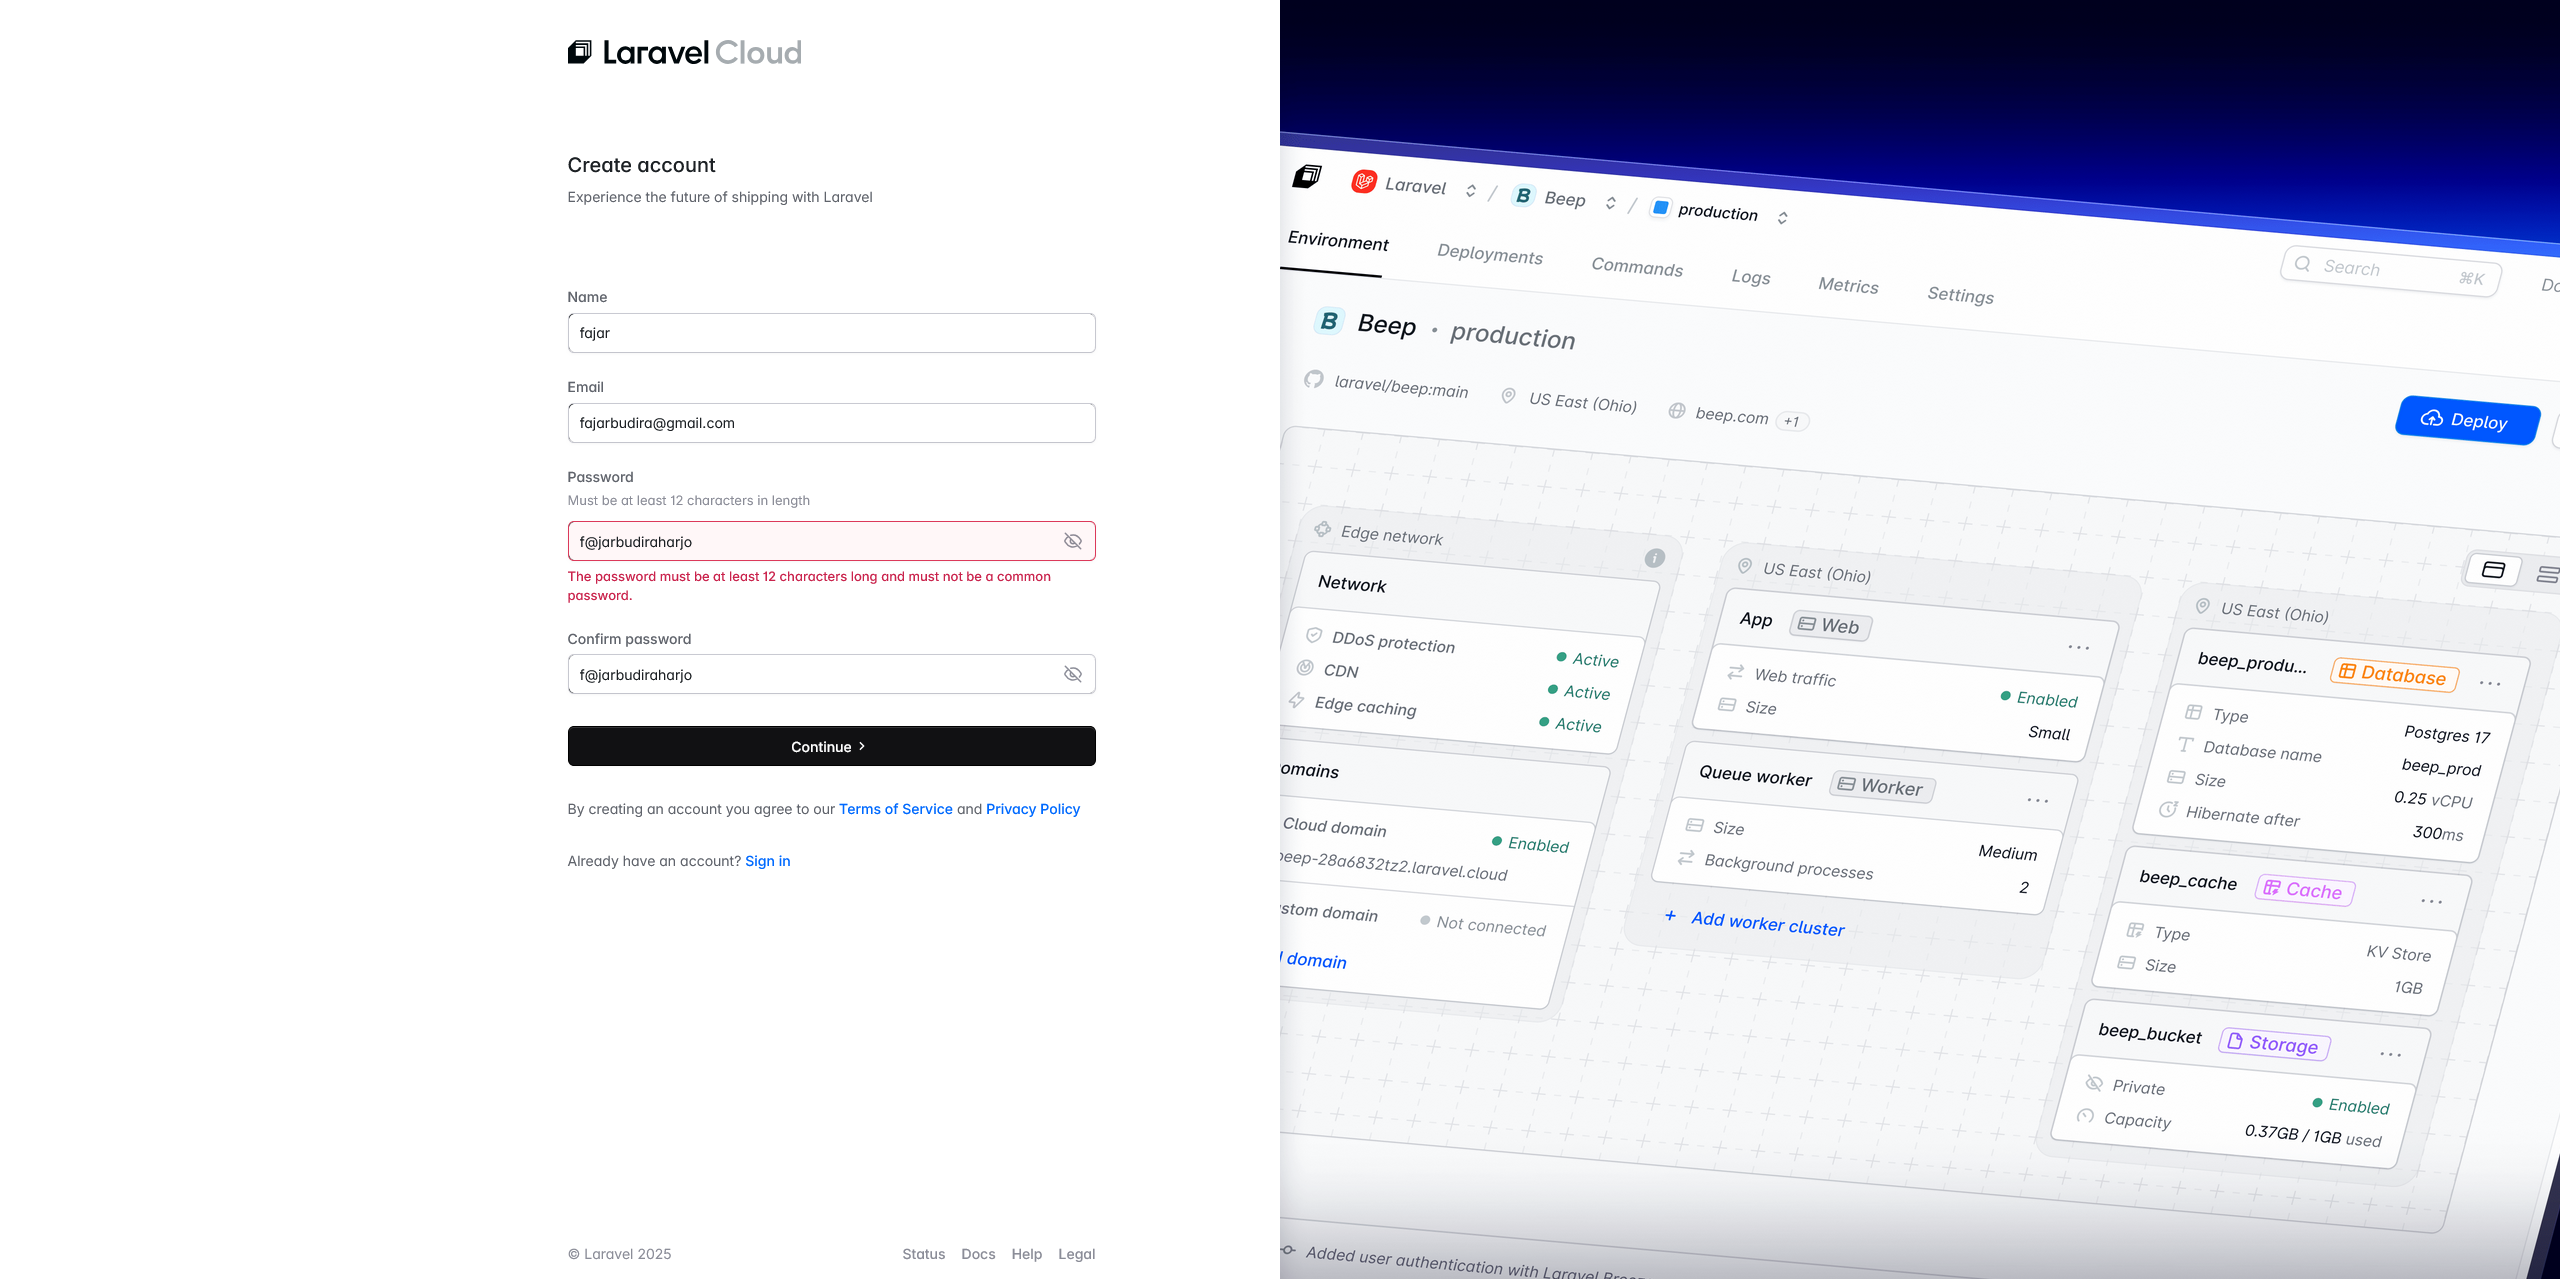This screenshot has height=1279, width=2560.
Task: Select the Environment tab
Action: pos(1338,241)
